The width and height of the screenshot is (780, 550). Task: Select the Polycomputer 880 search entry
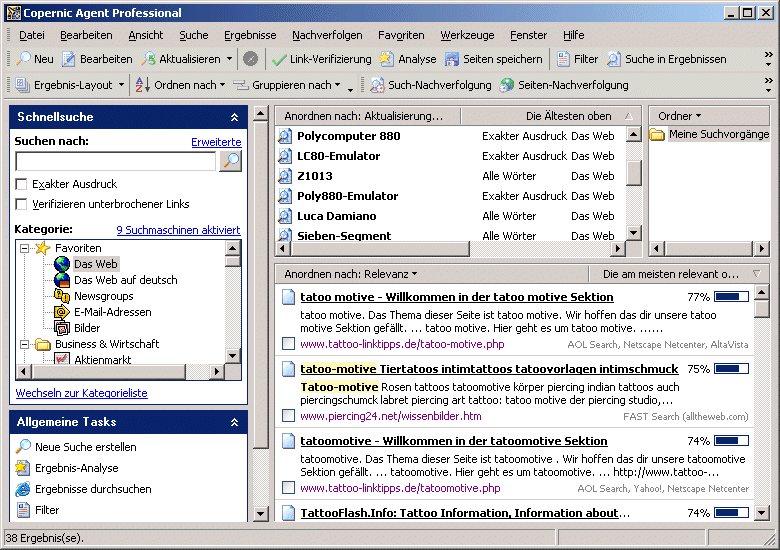click(348, 136)
